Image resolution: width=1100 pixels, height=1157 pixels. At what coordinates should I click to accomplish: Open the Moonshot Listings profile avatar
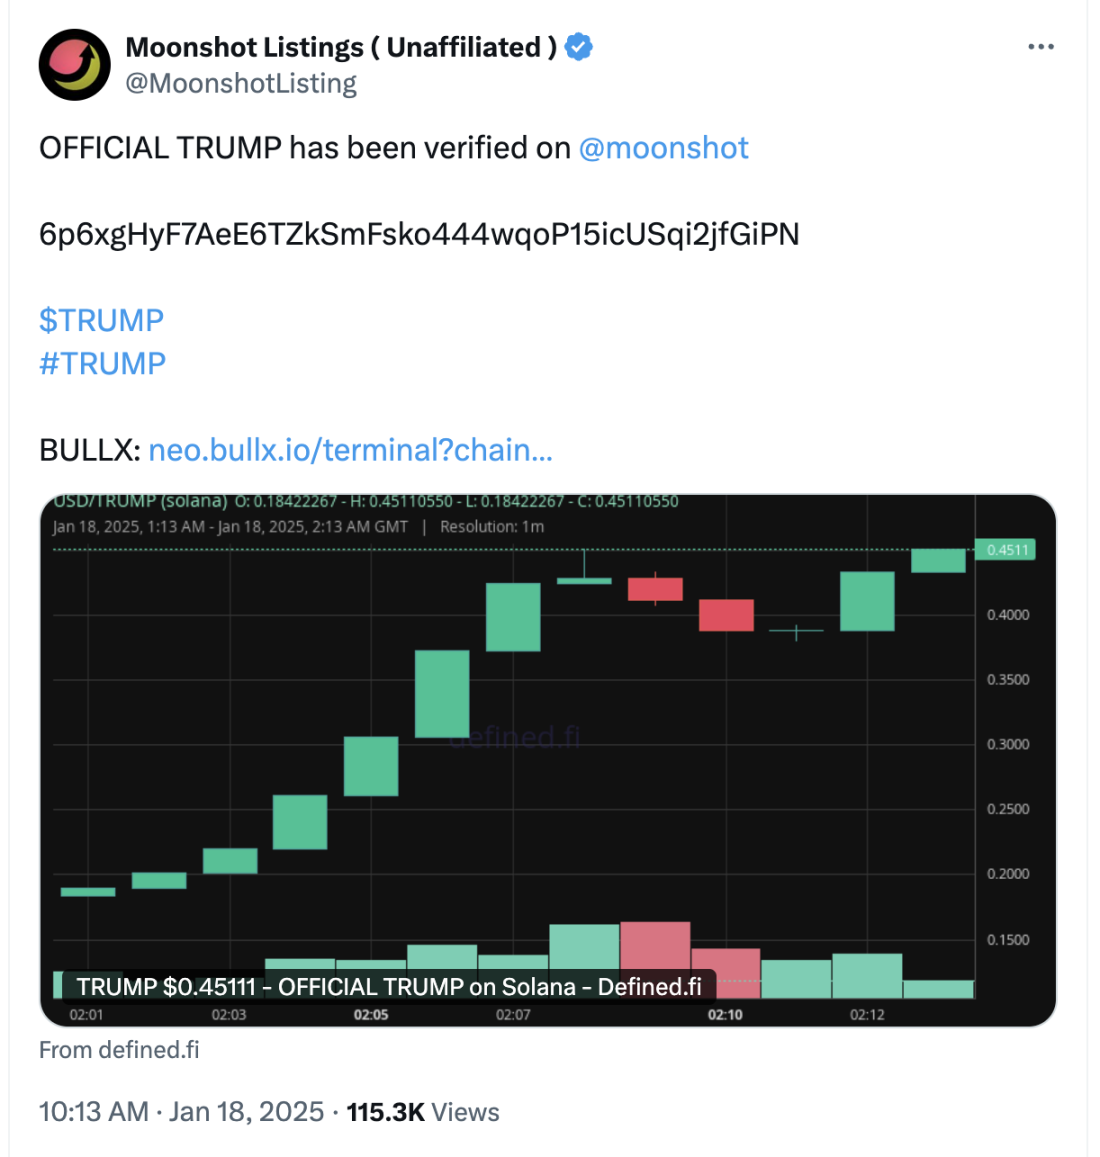[74, 65]
